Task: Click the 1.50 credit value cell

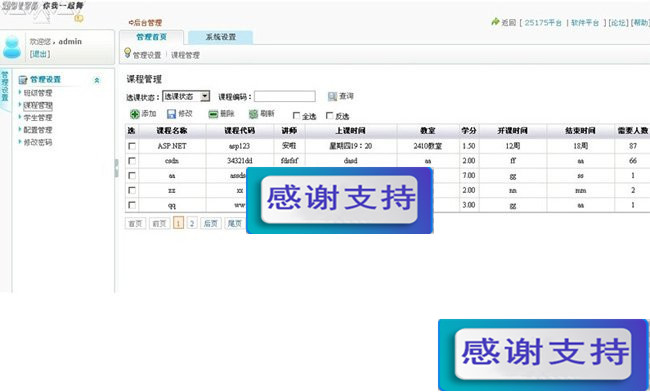Action: (469, 146)
